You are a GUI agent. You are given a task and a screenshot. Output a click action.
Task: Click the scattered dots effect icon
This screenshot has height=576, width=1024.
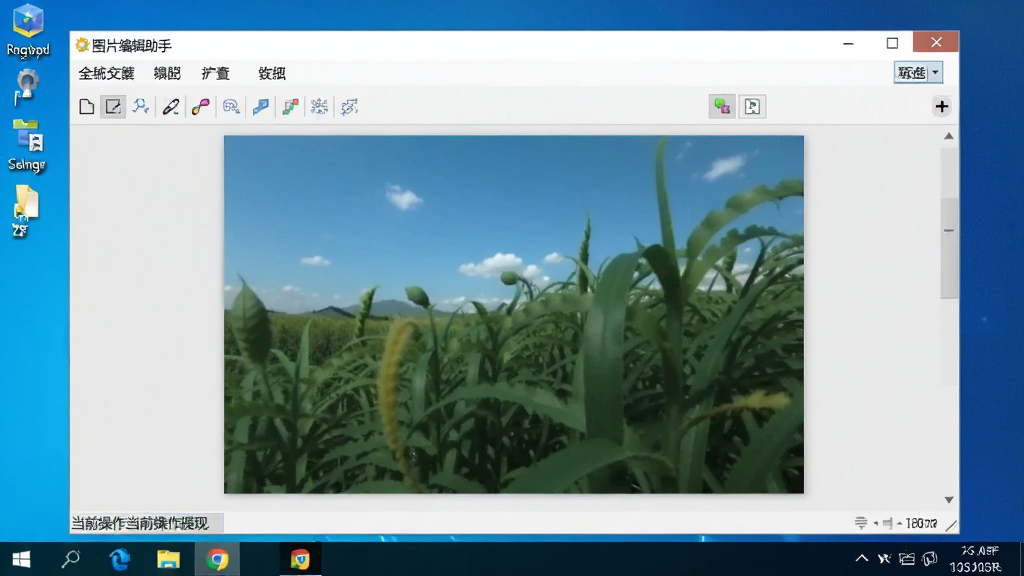[x=319, y=106]
